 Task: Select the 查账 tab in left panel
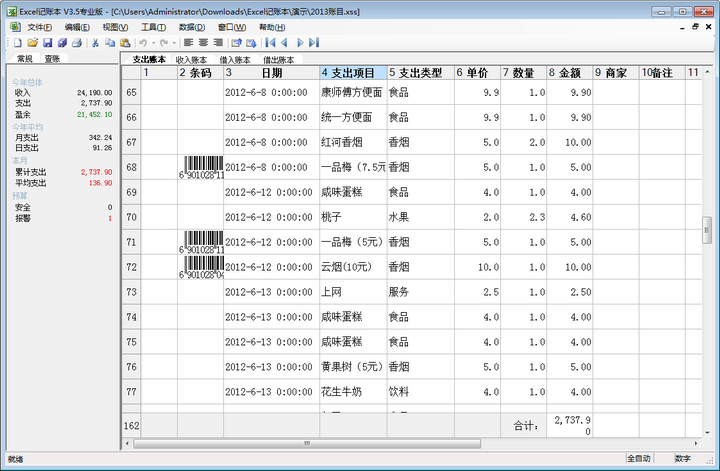pos(52,60)
